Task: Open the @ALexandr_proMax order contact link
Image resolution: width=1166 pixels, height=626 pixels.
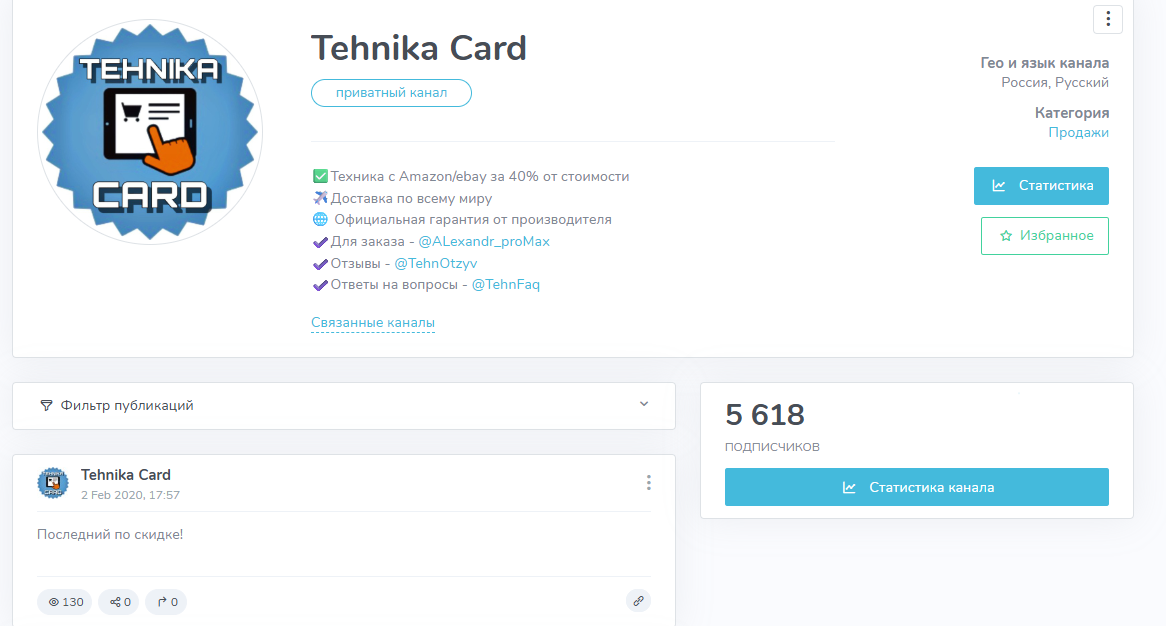Action: [x=484, y=242]
